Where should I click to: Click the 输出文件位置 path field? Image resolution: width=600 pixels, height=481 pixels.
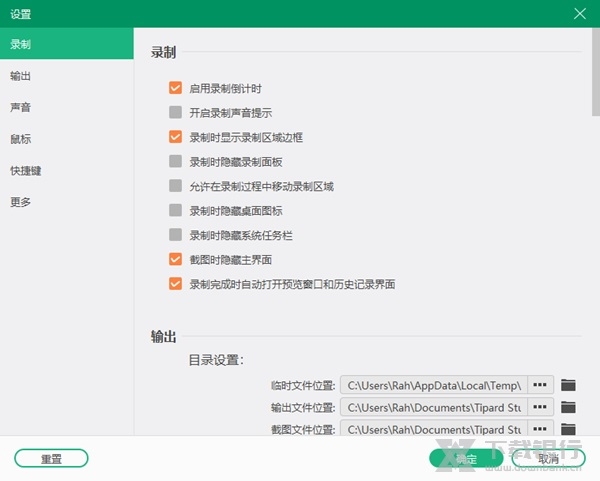click(x=434, y=407)
